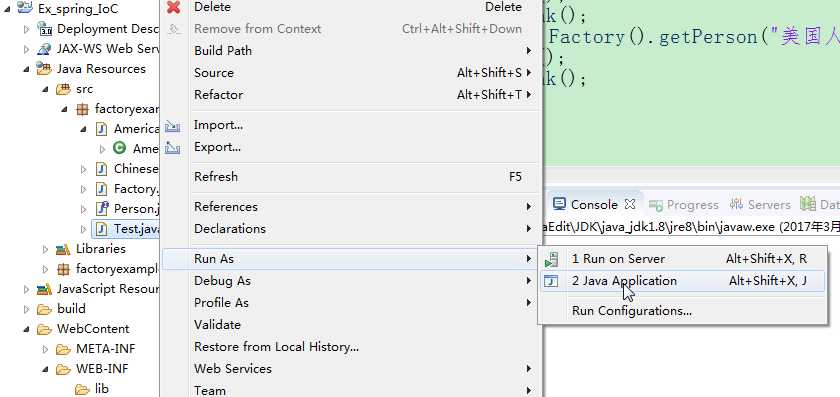840x397 pixels.
Task: Click the Java Resources icon
Action: coord(44,69)
